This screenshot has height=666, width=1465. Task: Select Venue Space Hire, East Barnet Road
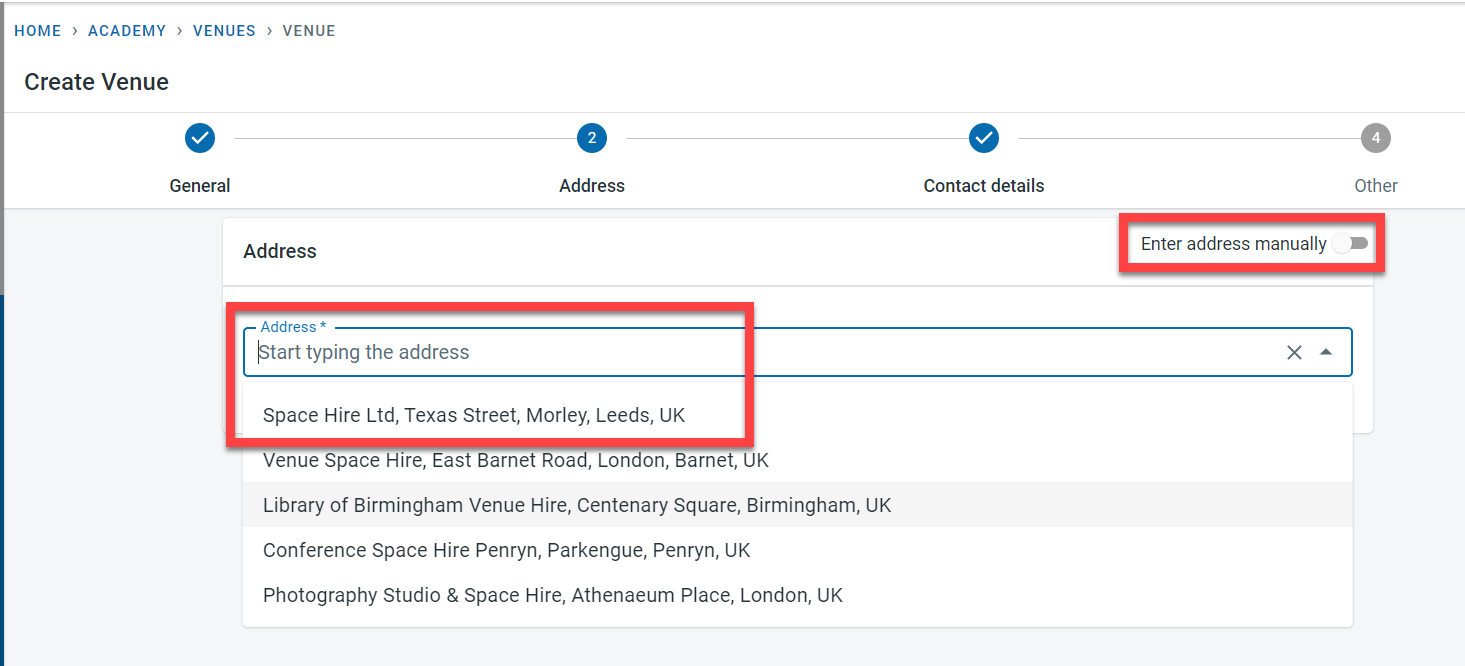point(516,460)
